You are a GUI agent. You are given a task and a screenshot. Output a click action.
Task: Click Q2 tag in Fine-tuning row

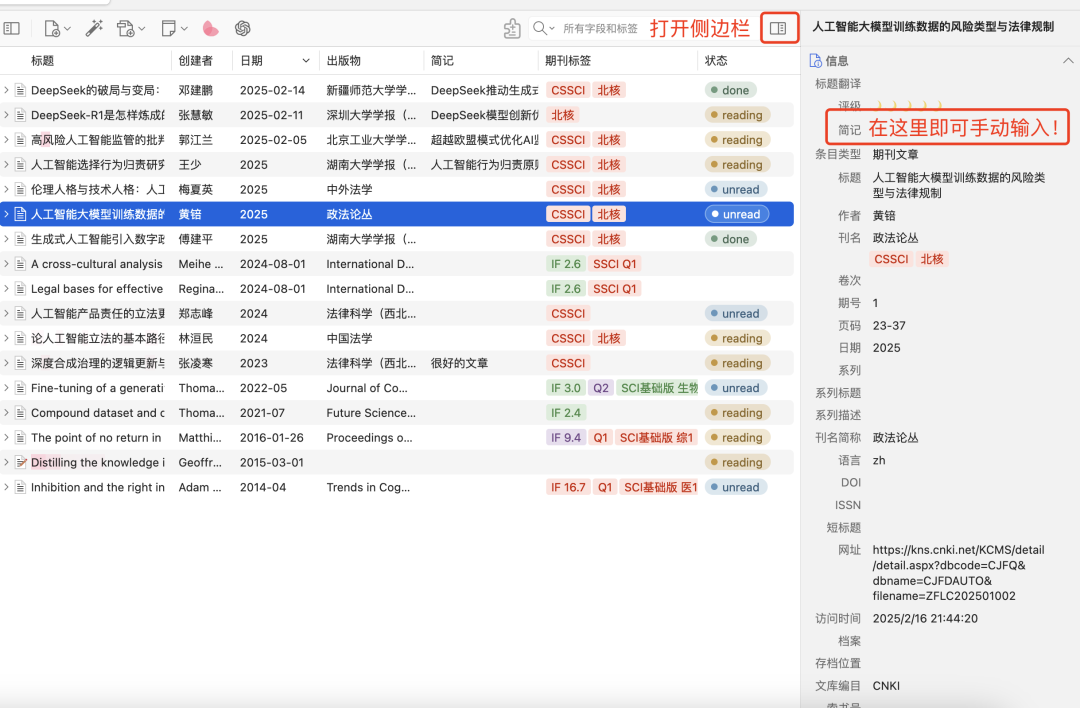click(x=601, y=388)
